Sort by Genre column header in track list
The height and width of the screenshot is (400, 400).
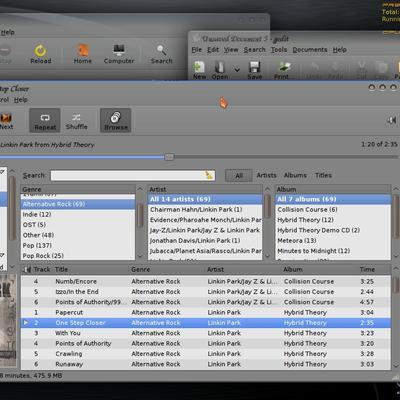pyautogui.click(x=141, y=269)
